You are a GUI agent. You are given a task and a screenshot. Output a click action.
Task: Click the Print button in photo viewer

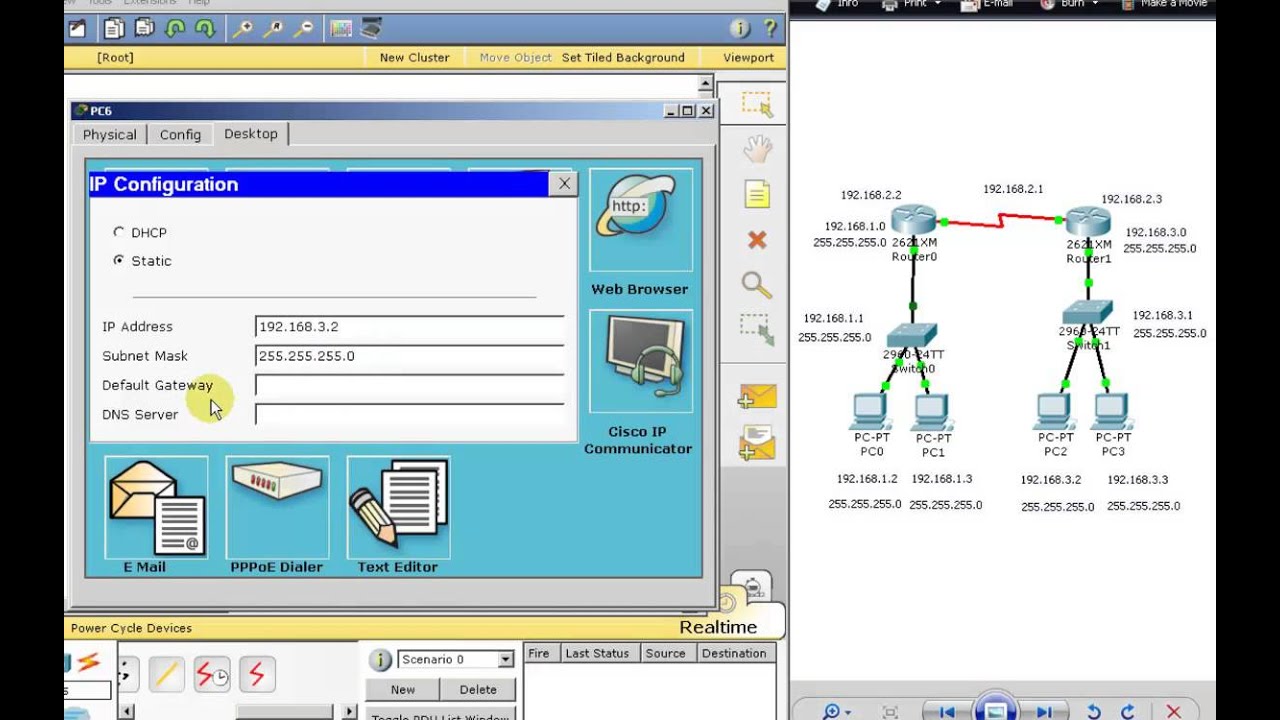tap(911, 4)
